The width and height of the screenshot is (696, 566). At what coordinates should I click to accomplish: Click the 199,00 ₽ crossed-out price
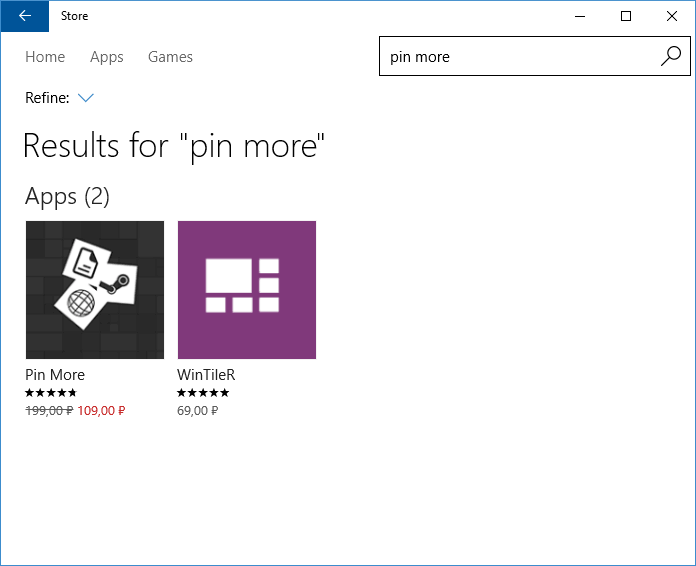click(49, 411)
